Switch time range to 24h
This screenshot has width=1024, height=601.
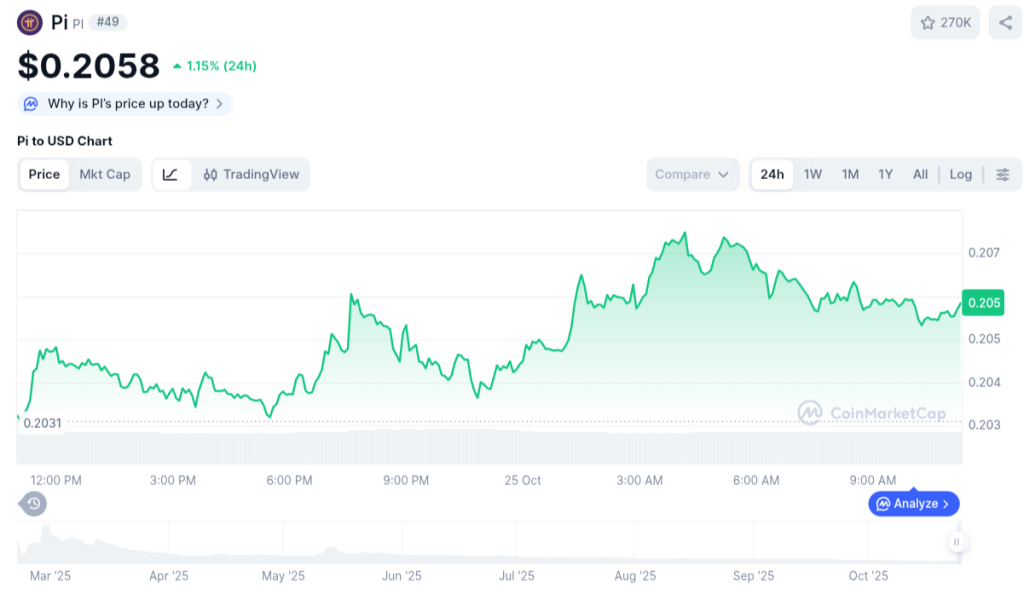pos(771,174)
